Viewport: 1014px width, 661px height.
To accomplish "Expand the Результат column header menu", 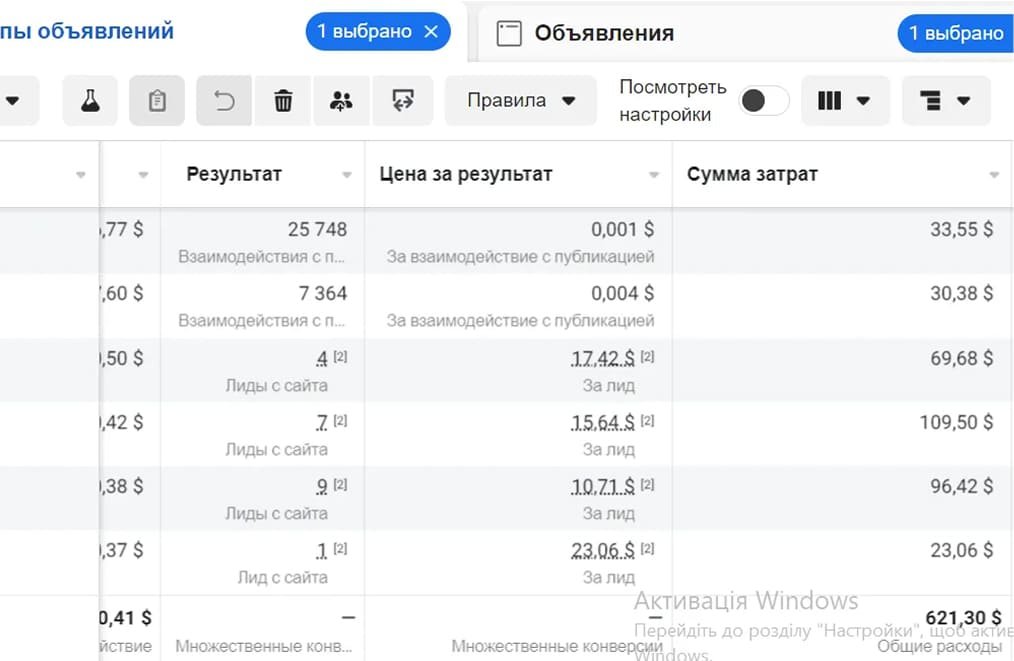I will (347, 175).
